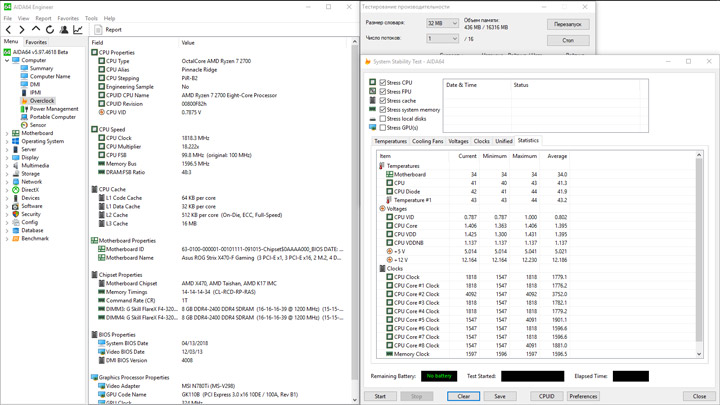720x405 pixels.
Task: Select the Portable Computer tree item
Action: (52, 117)
